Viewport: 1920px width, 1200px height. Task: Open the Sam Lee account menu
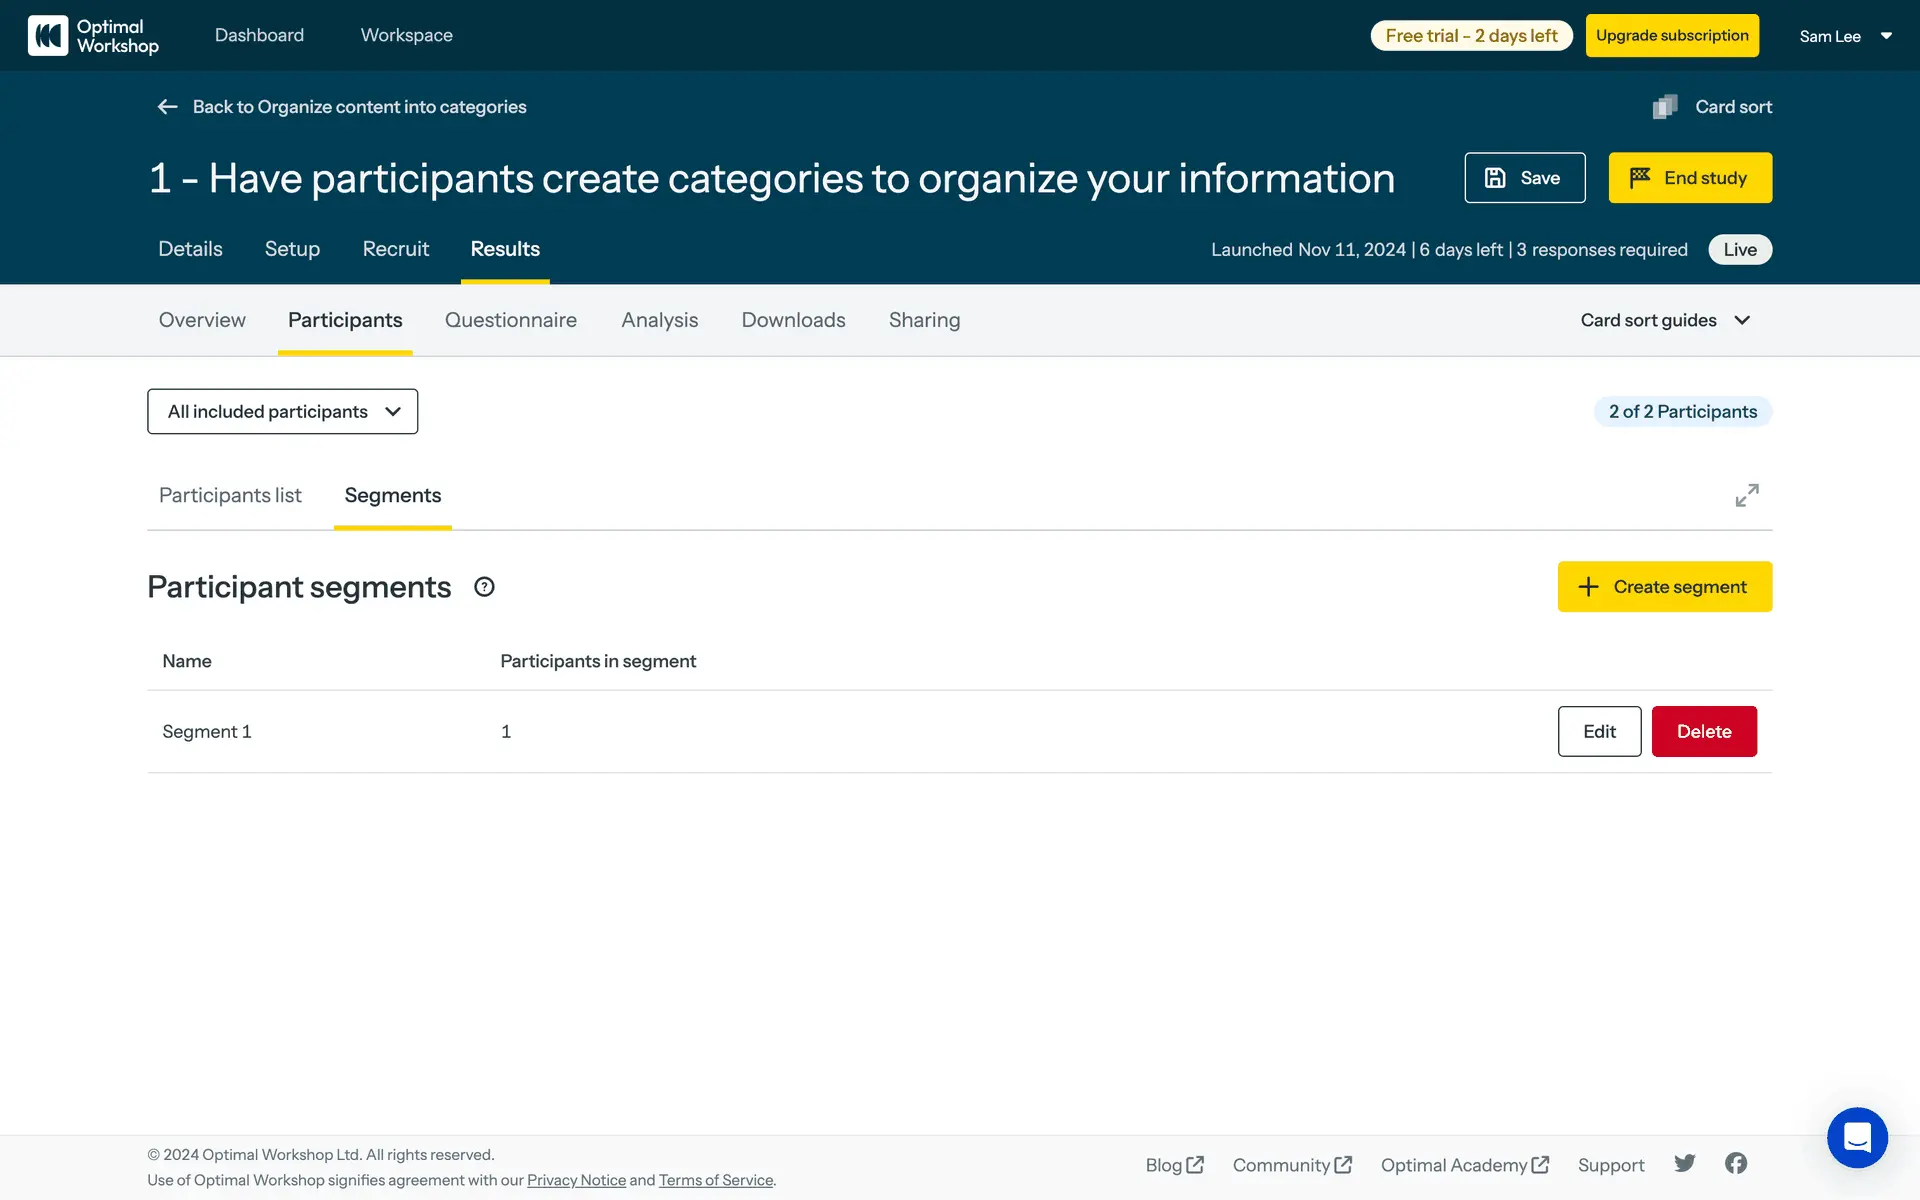click(x=1845, y=36)
